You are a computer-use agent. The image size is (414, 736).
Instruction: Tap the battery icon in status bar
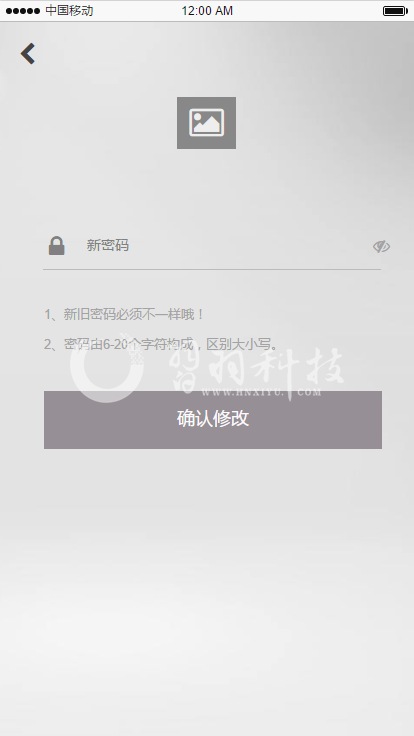coord(395,11)
